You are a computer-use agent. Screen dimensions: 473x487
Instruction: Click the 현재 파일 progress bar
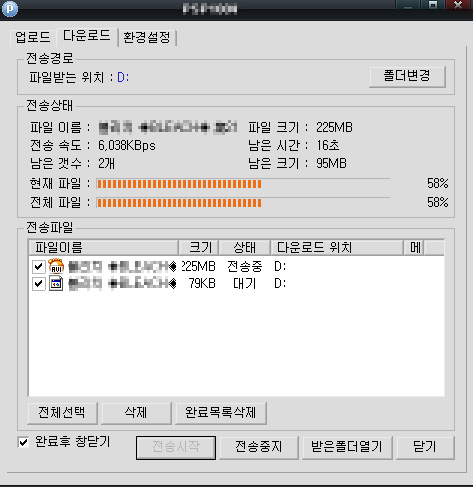coord(243,184)
